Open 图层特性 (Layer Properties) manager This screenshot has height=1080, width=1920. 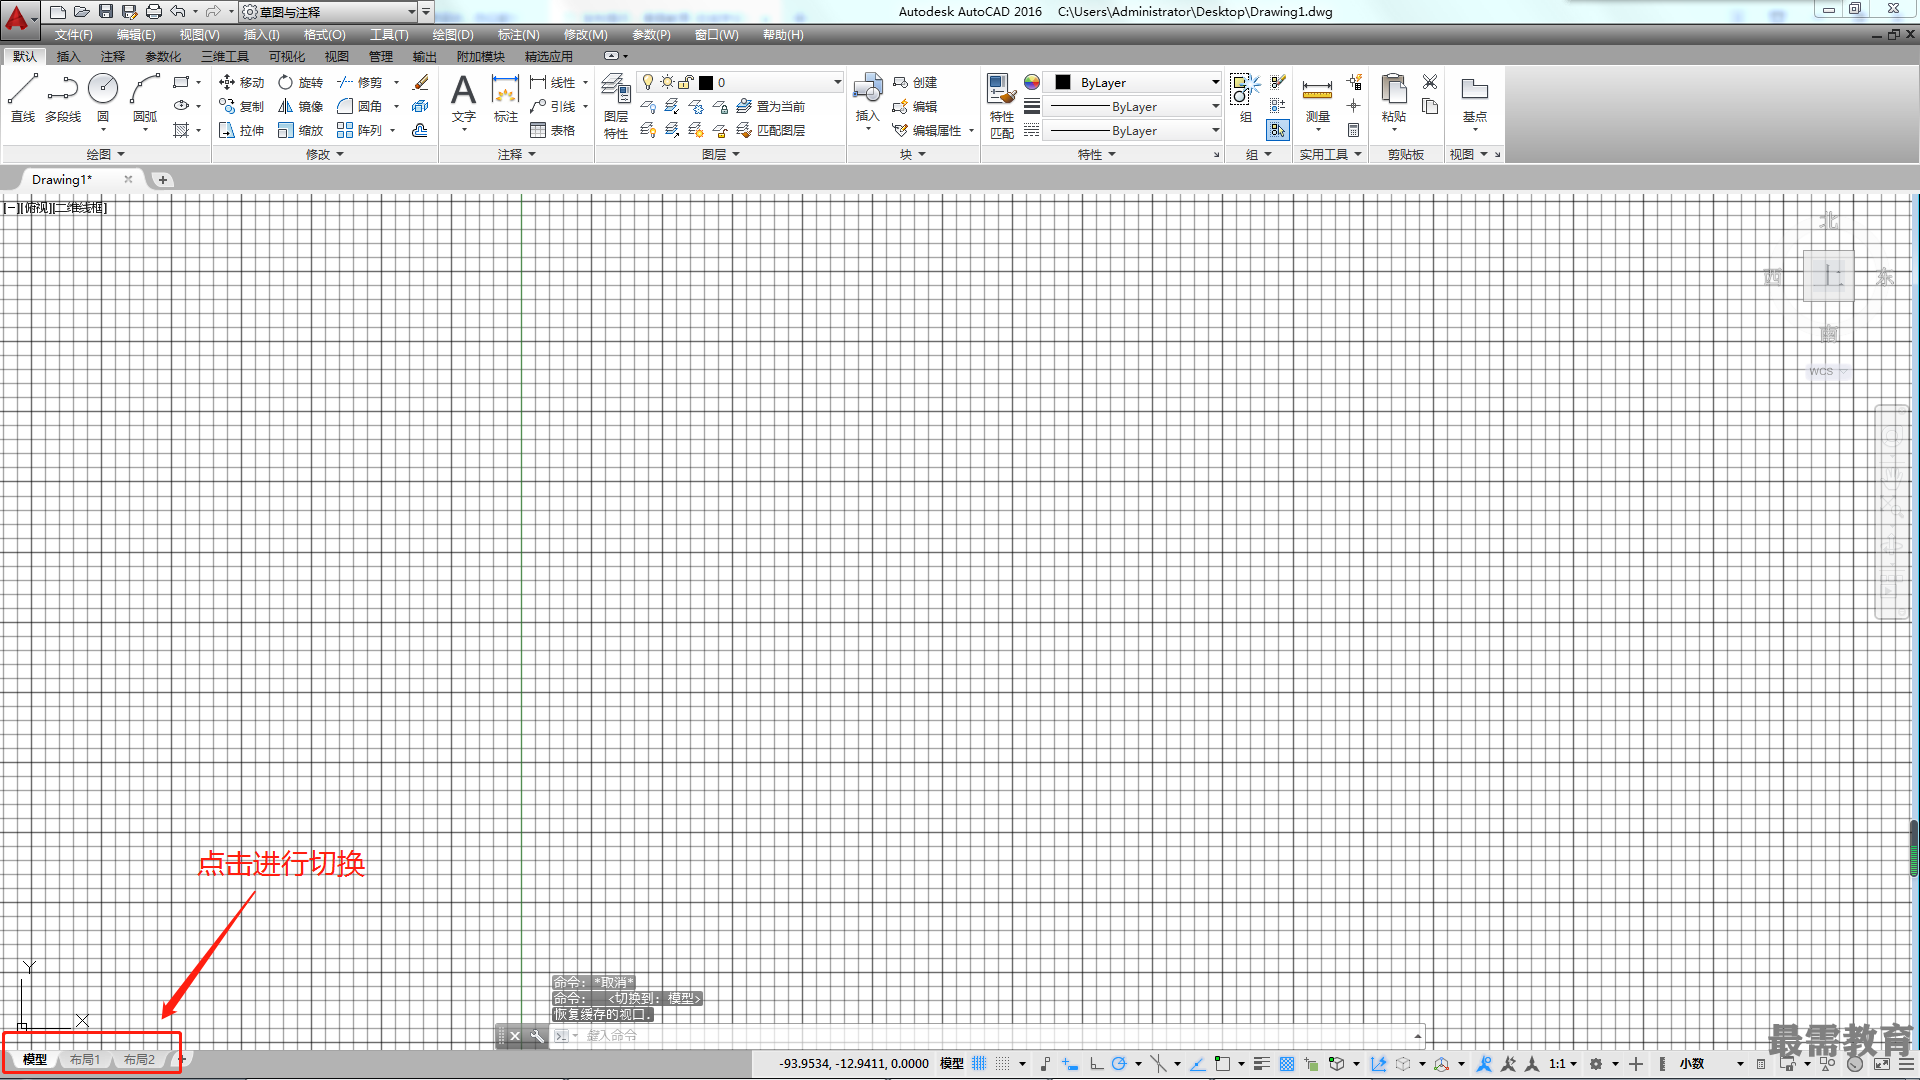pyautogui.click(x=616, y=105)
